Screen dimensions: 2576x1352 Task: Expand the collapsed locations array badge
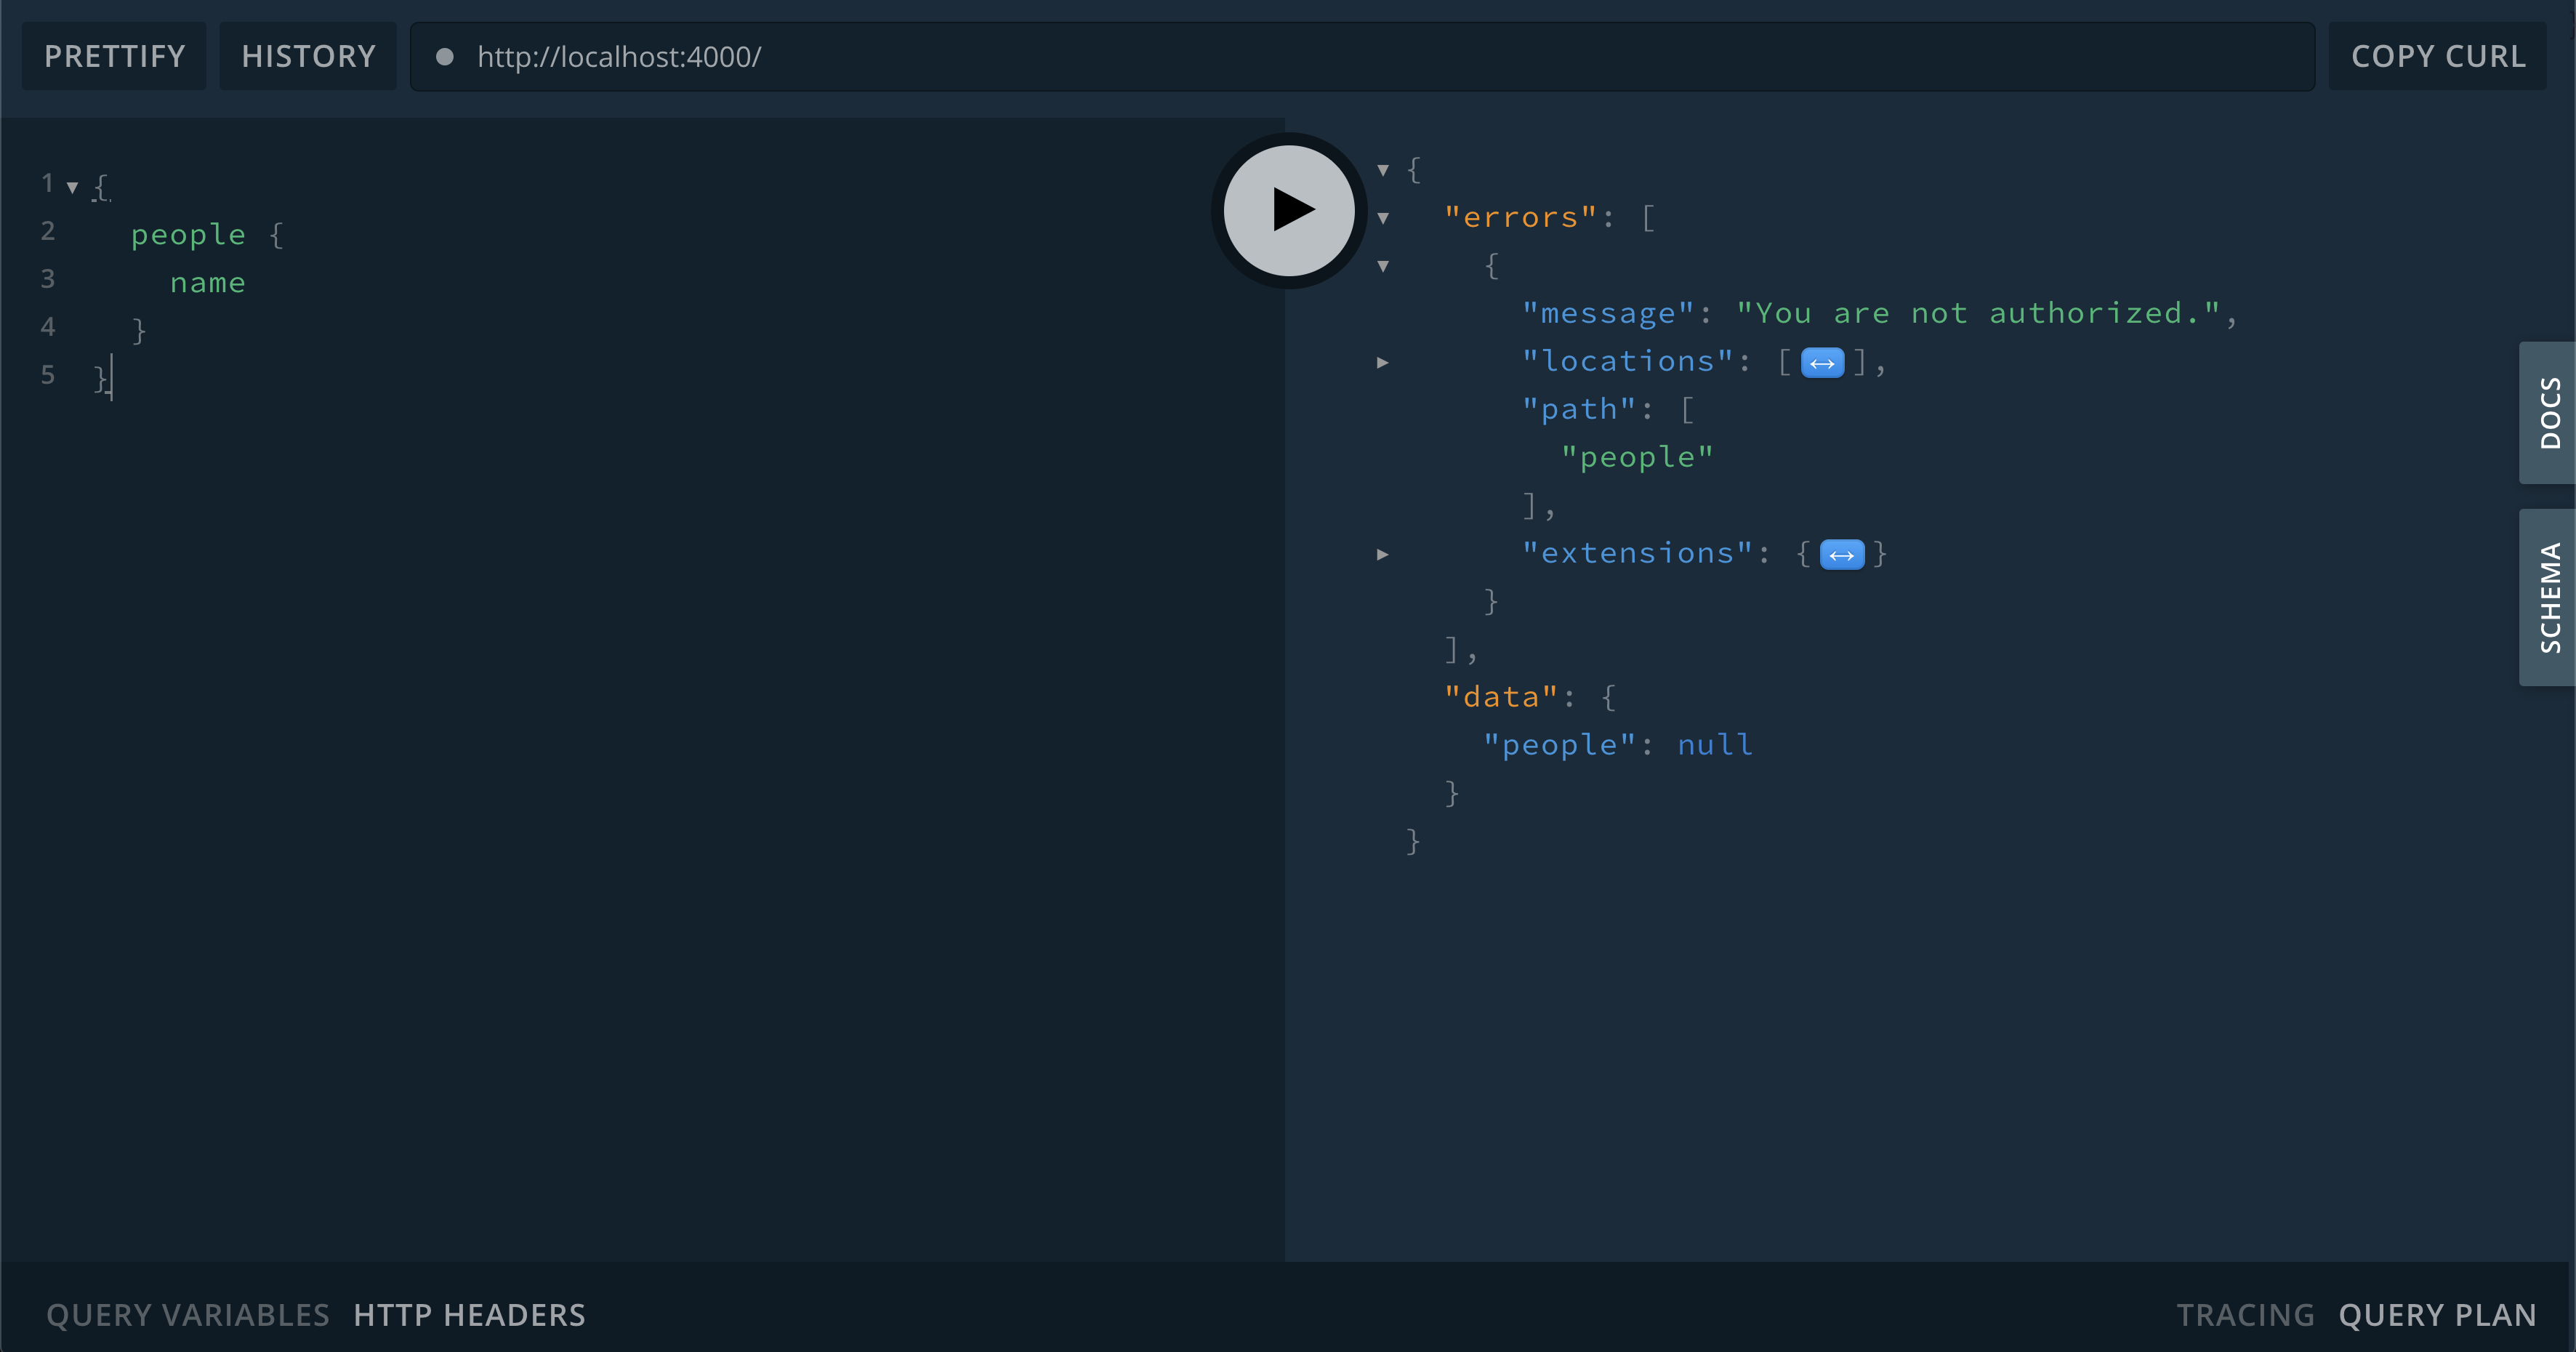coord(1821,363)
